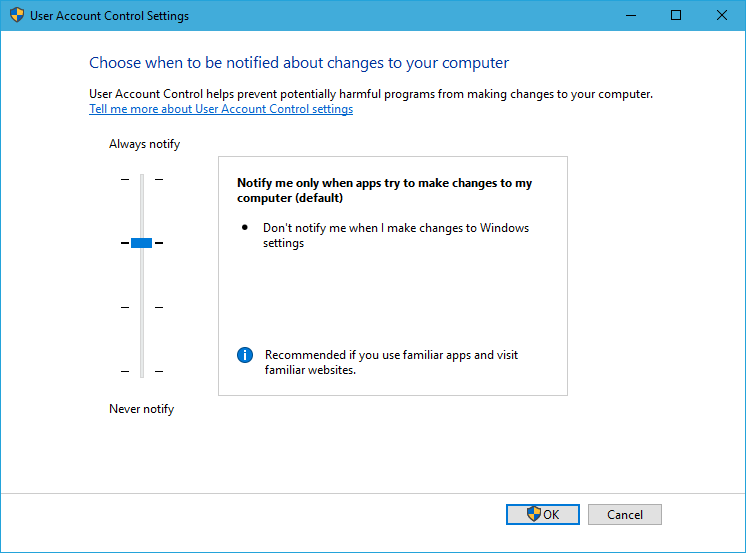Click the User Account Control Settings title text
The height and width of the screenshot is (553, 746).
tap(109, 16)
